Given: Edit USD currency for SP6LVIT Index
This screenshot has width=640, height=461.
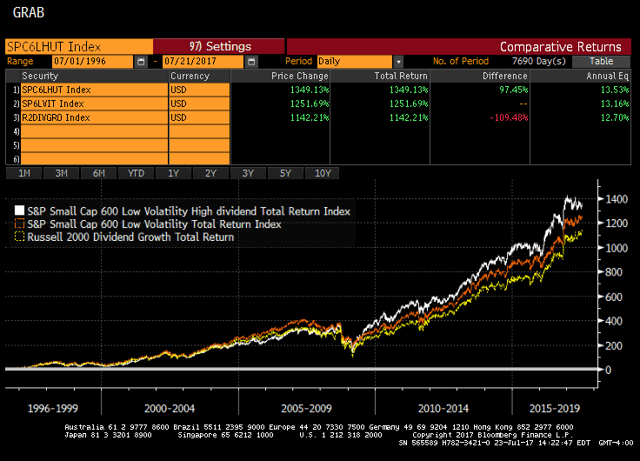Looking at the screenshot, I should click(199, 104).
